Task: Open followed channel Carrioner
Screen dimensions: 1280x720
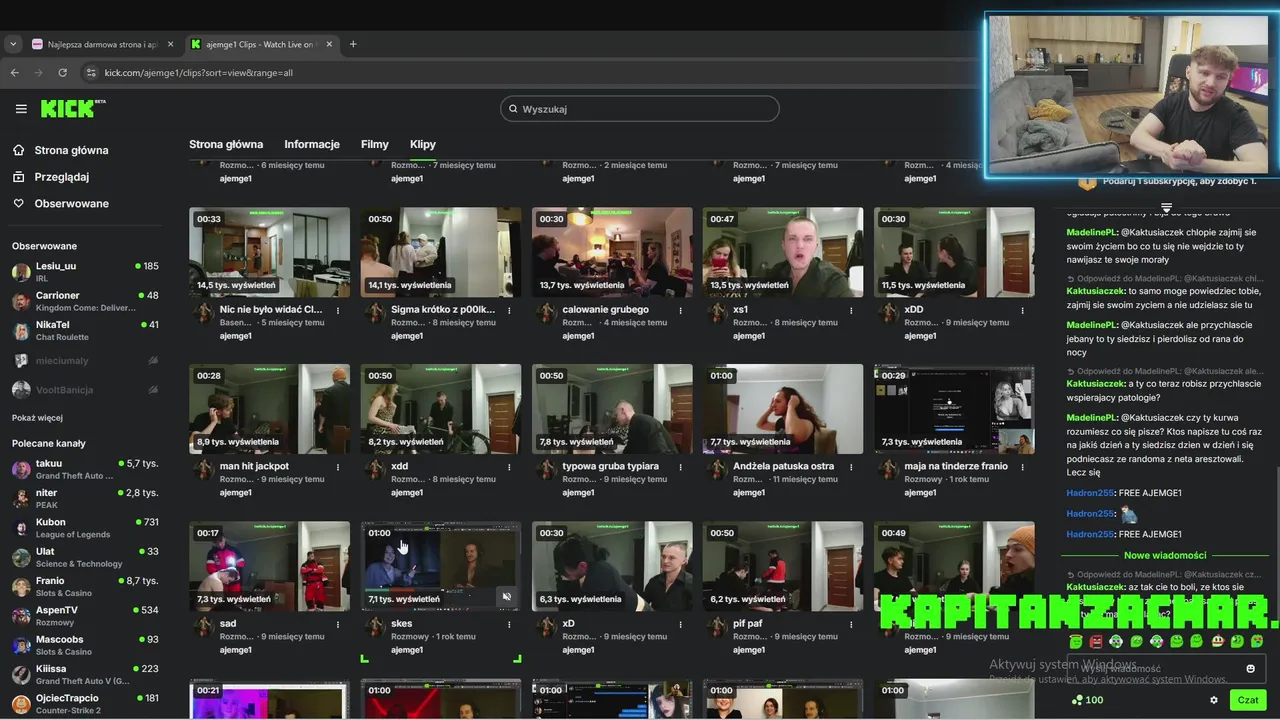Action: pos(85,301)
